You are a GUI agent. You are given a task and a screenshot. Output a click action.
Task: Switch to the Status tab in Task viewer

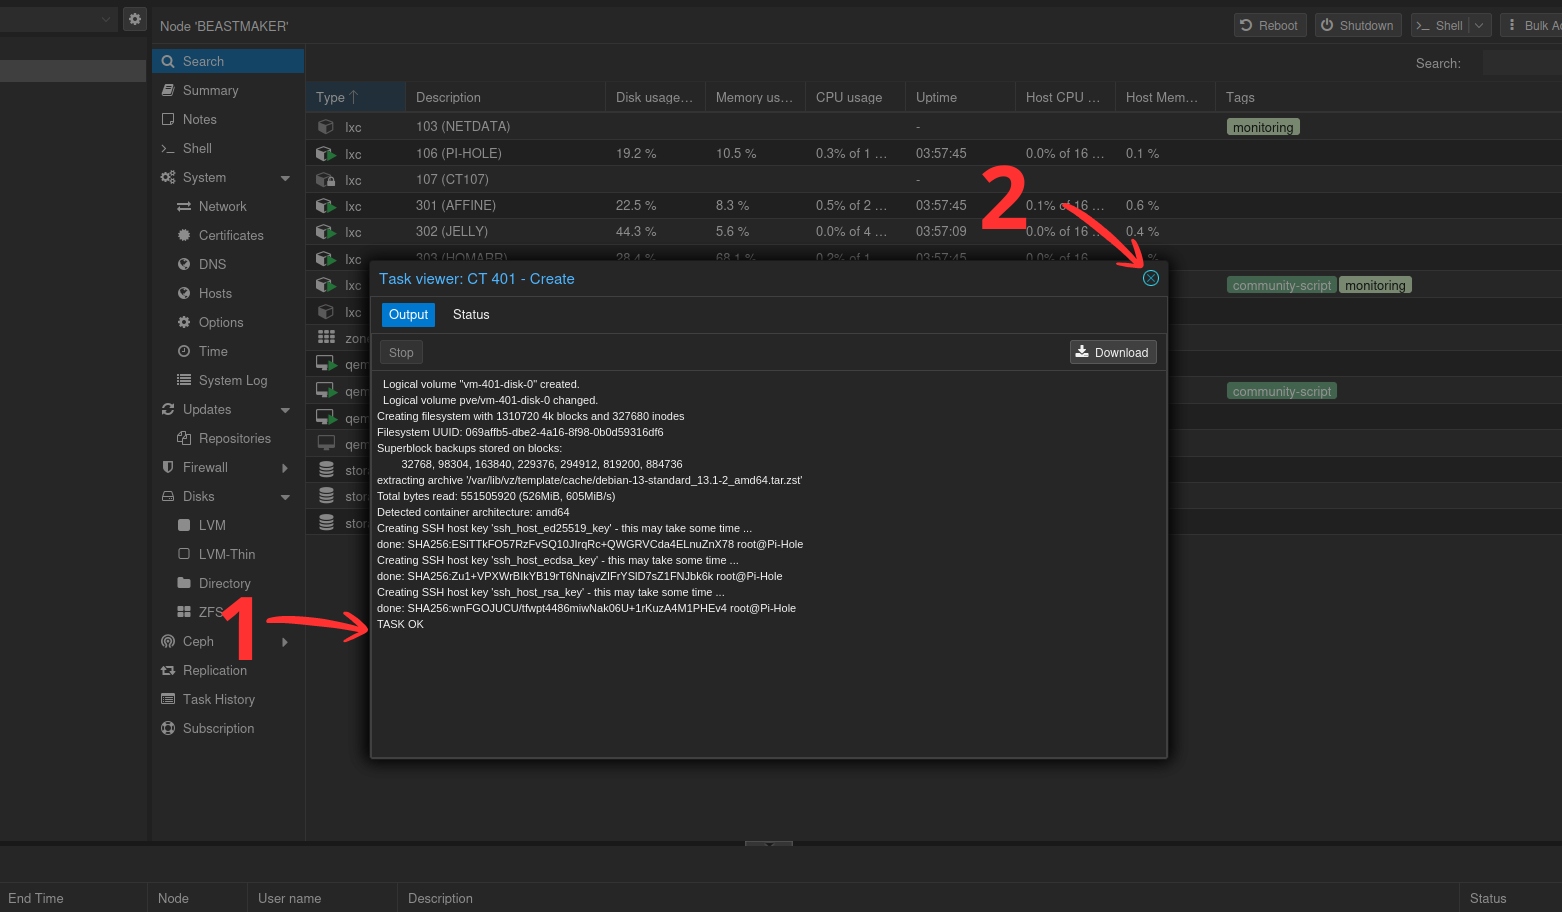[x=471, y=314]
